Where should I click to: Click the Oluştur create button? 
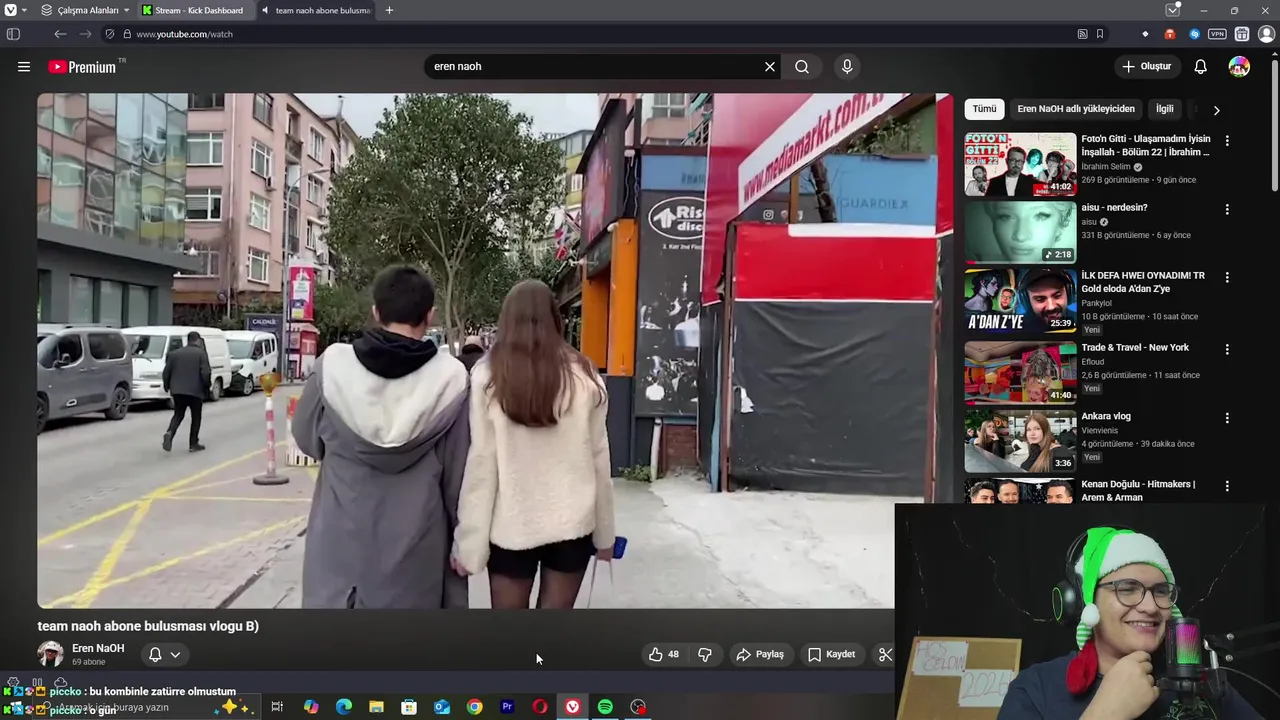pos(1146,67)
